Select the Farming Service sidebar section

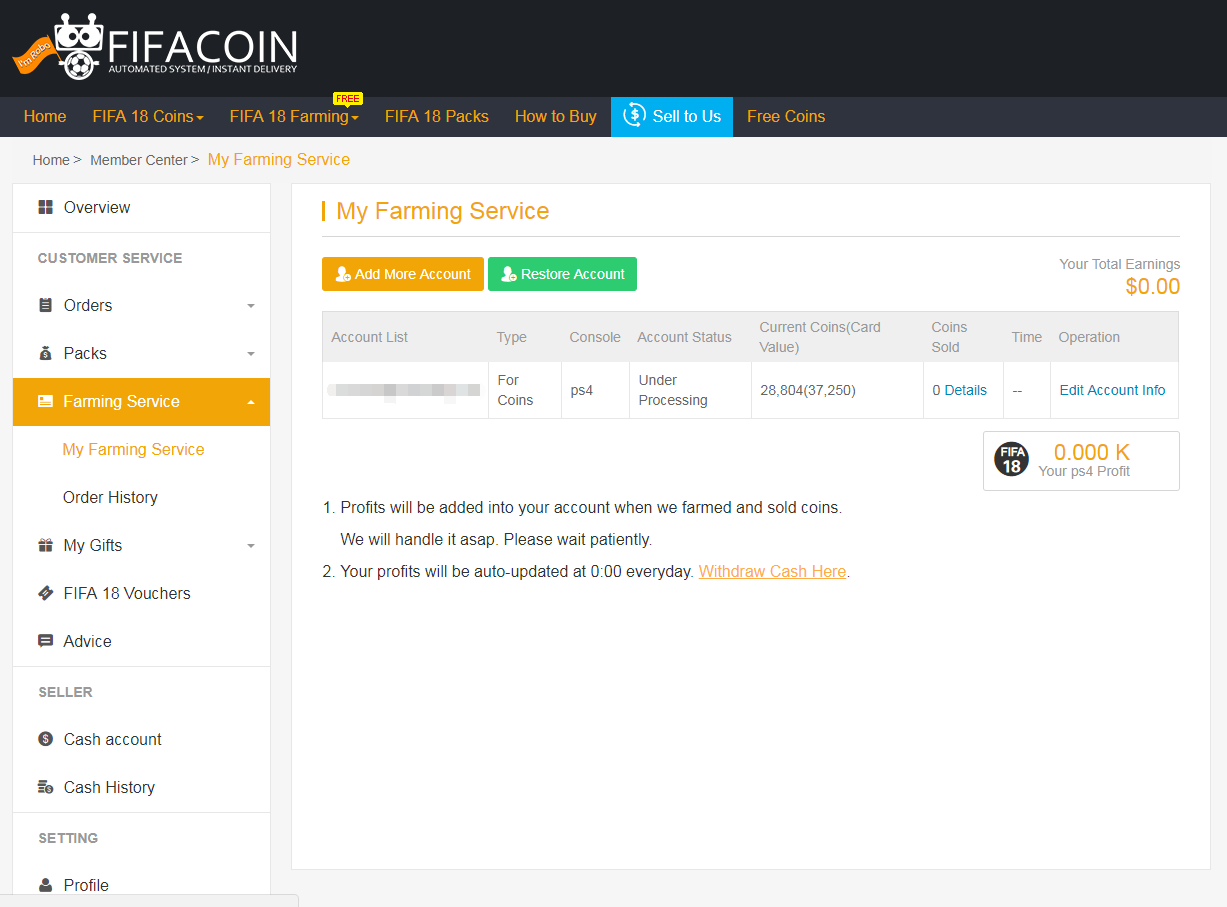(141, 402)
